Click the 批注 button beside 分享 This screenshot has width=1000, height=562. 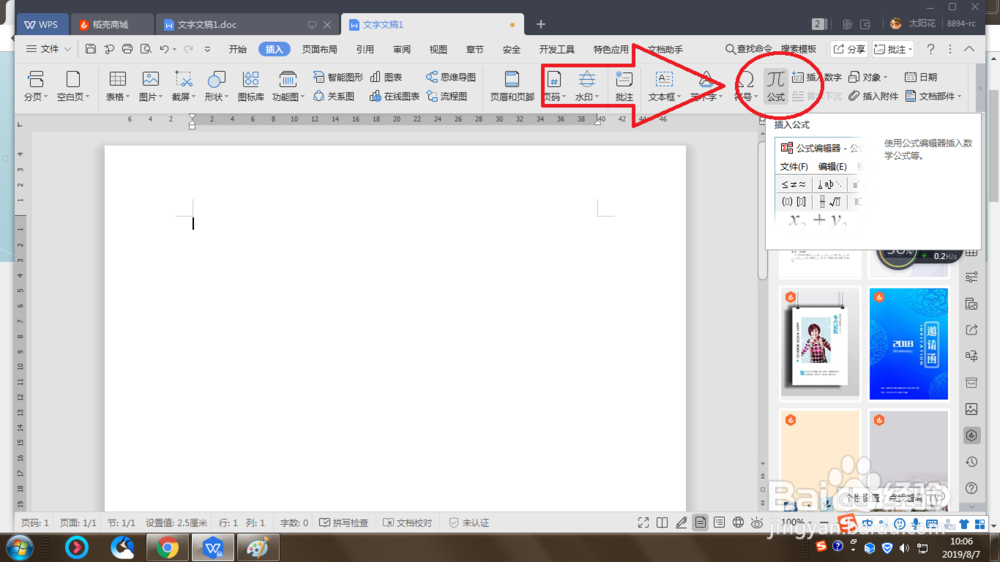[893, 49]
